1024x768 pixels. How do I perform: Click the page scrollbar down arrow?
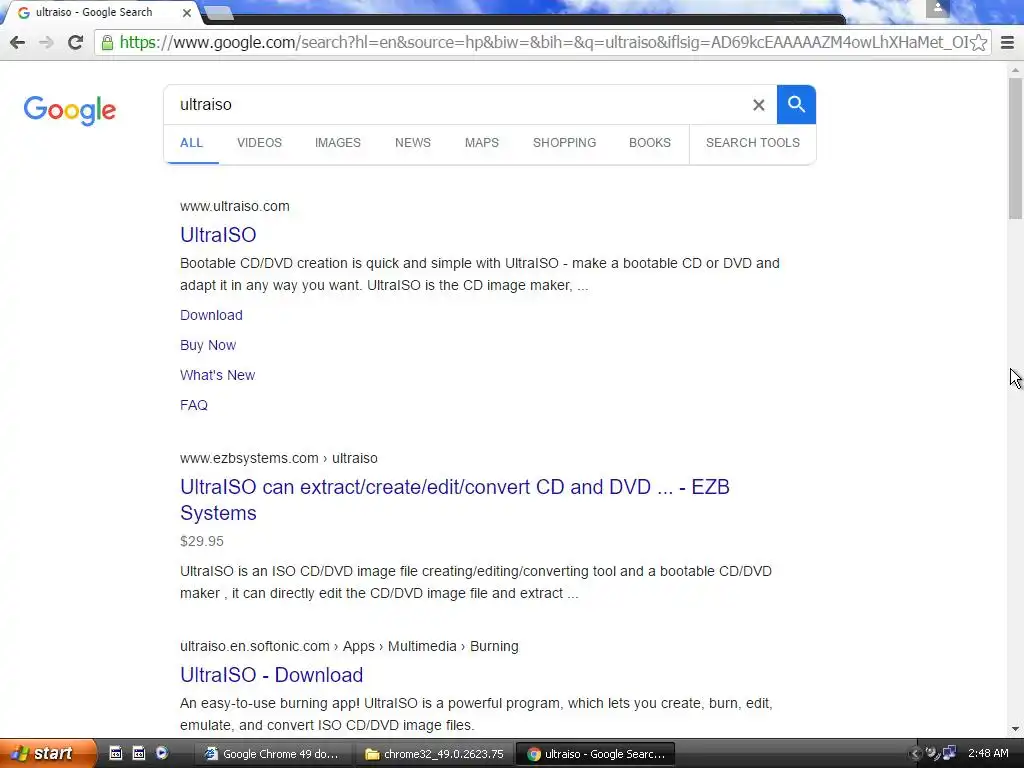(1016, 729)
